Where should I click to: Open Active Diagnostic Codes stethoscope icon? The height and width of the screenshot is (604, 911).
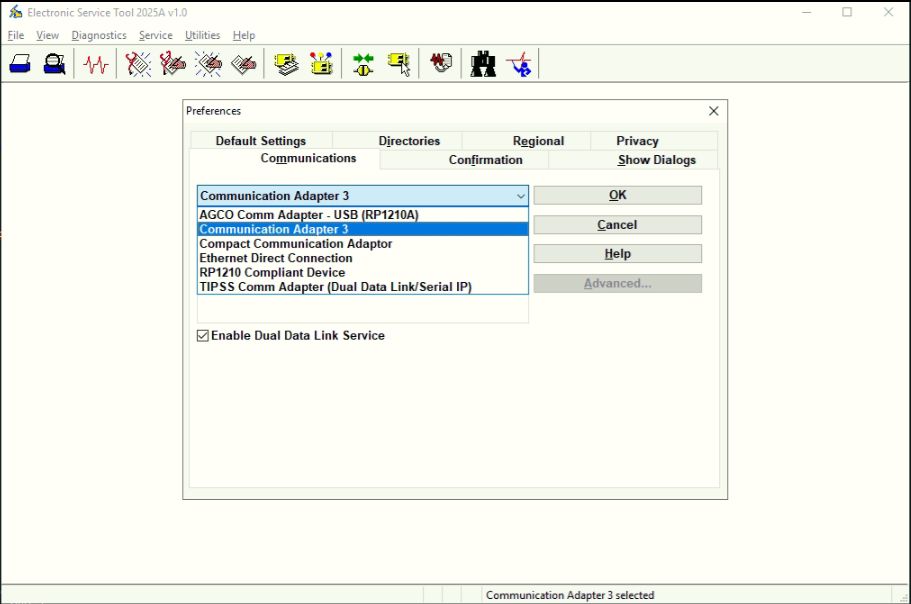click(x=138, y=64)
